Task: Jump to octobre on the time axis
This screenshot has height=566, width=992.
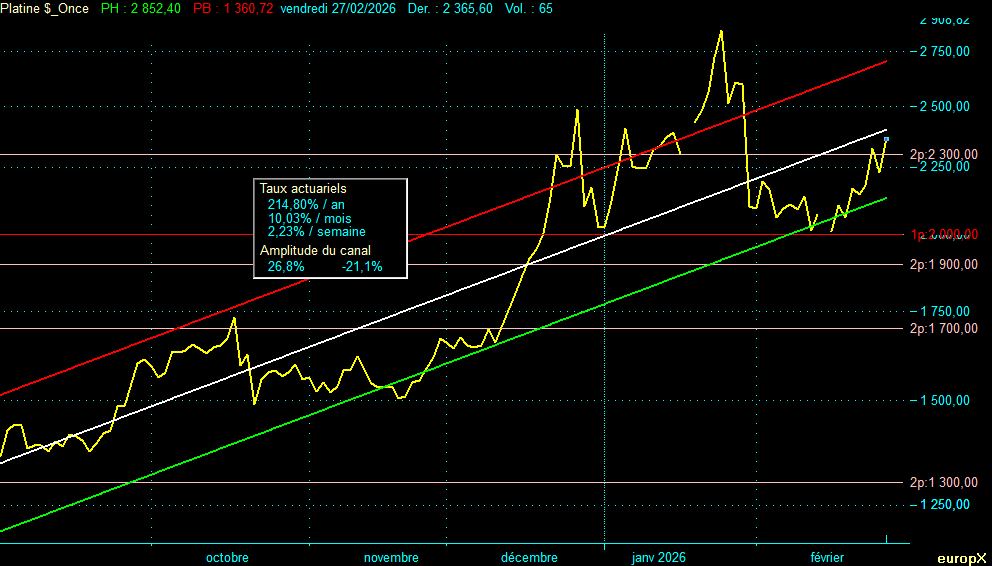Action: click(x=227, y=557)
